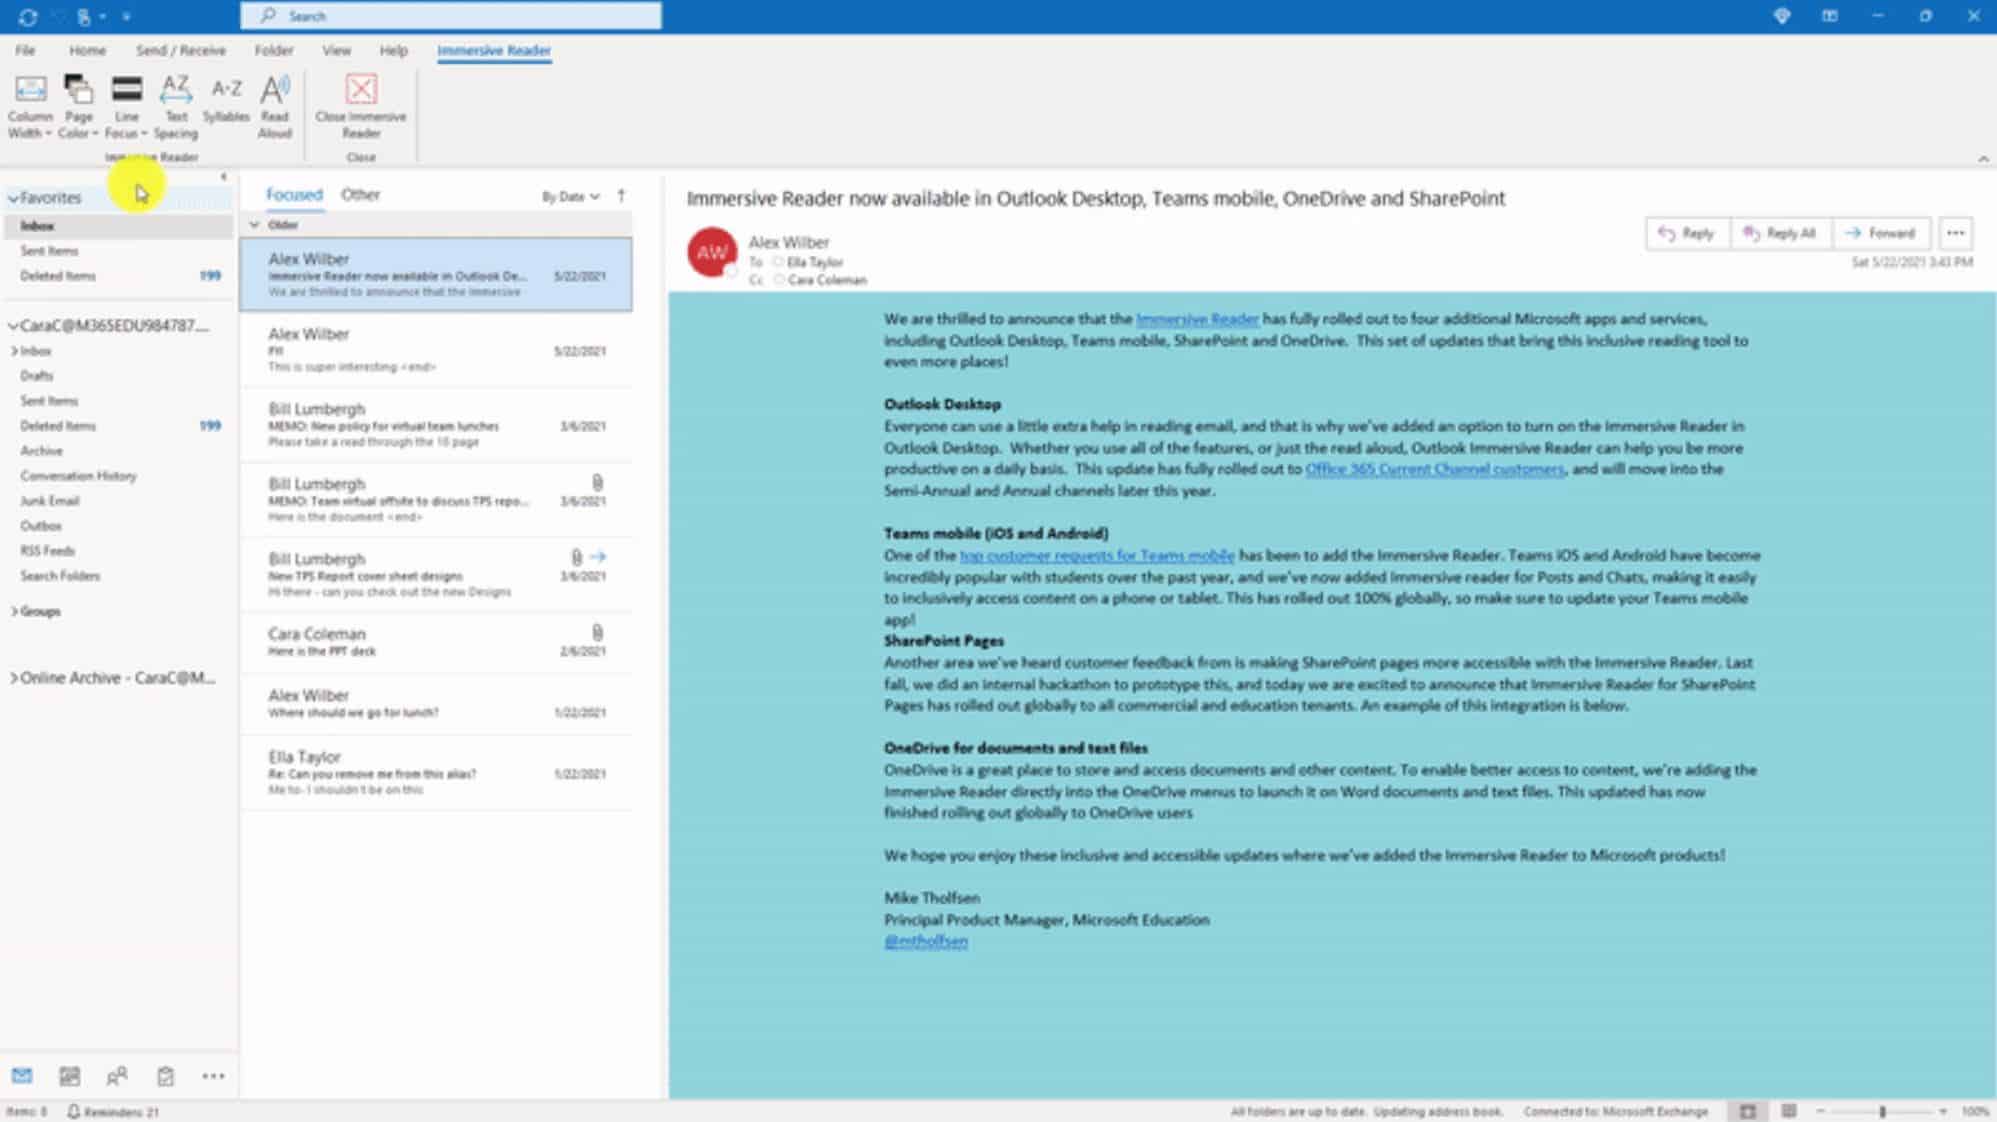Adjust the zoom slider in status bar
The width and height of the screenshot is (1997, 1122).
(x=1882, y=1111)
